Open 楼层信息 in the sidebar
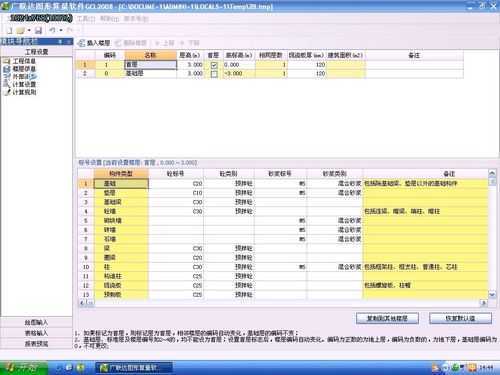Image resolution: width=500 pixels, height=375 pixels. [20, 69]
